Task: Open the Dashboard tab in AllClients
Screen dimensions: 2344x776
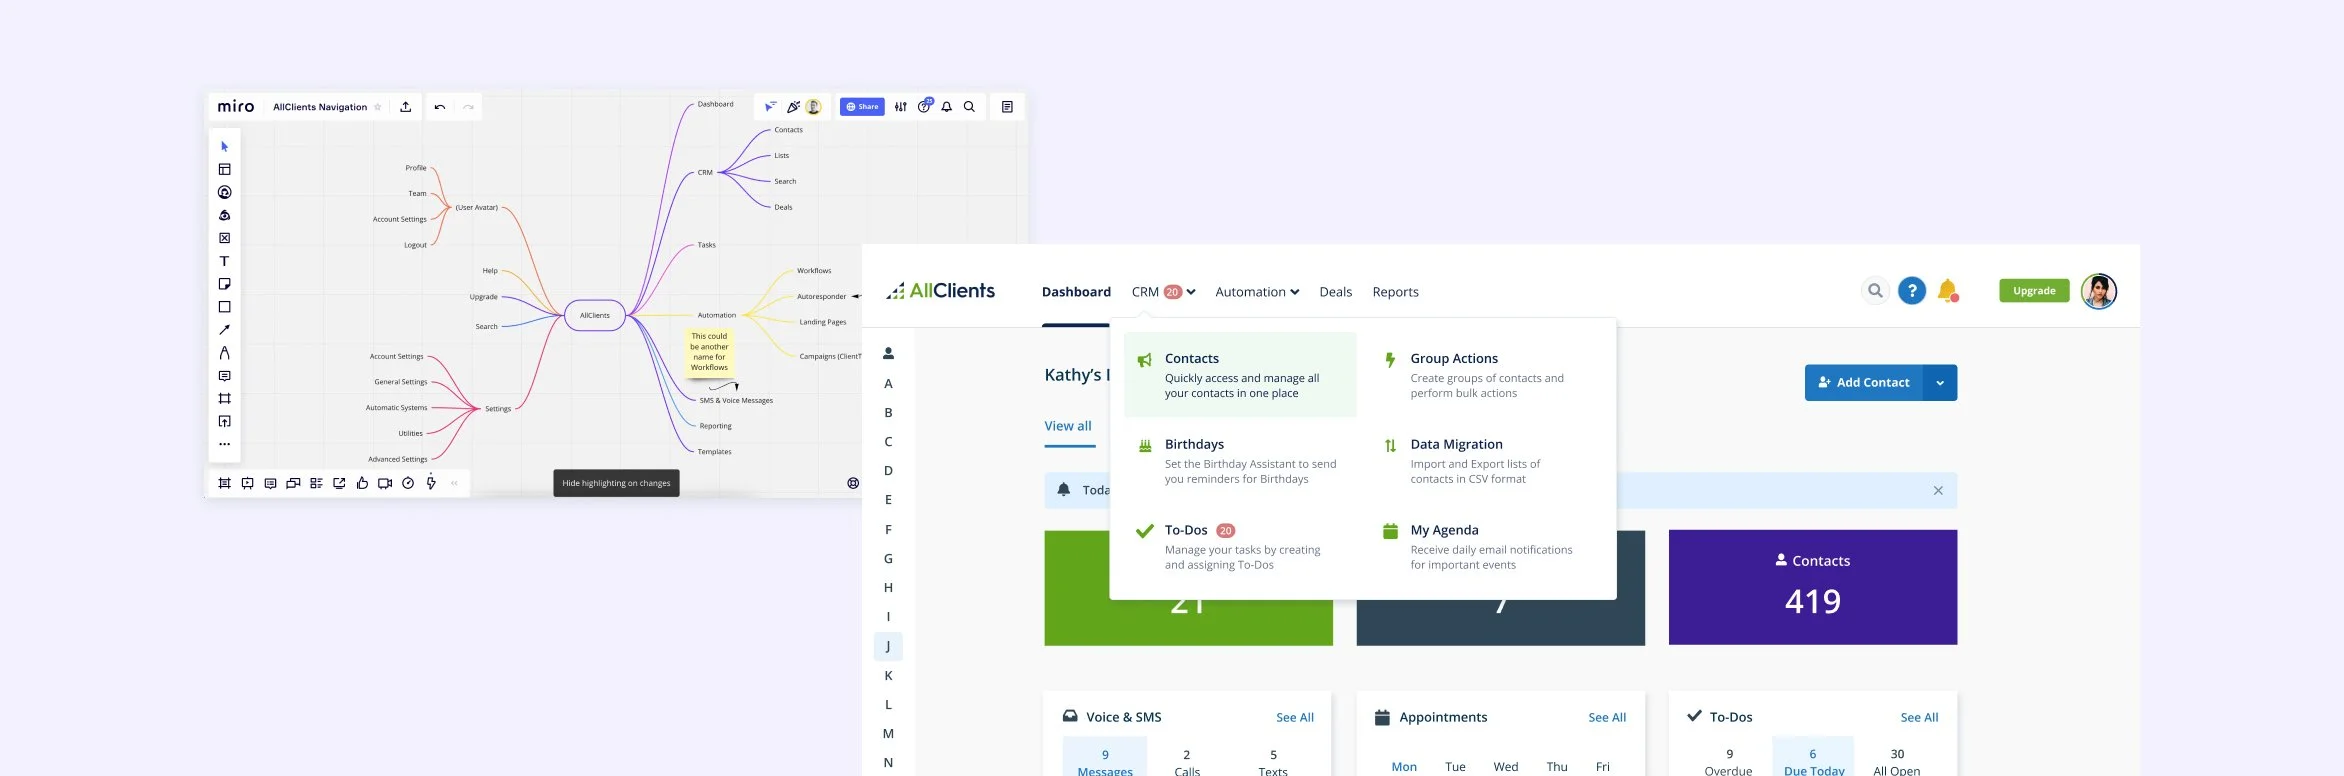Action: point(1076,292)
